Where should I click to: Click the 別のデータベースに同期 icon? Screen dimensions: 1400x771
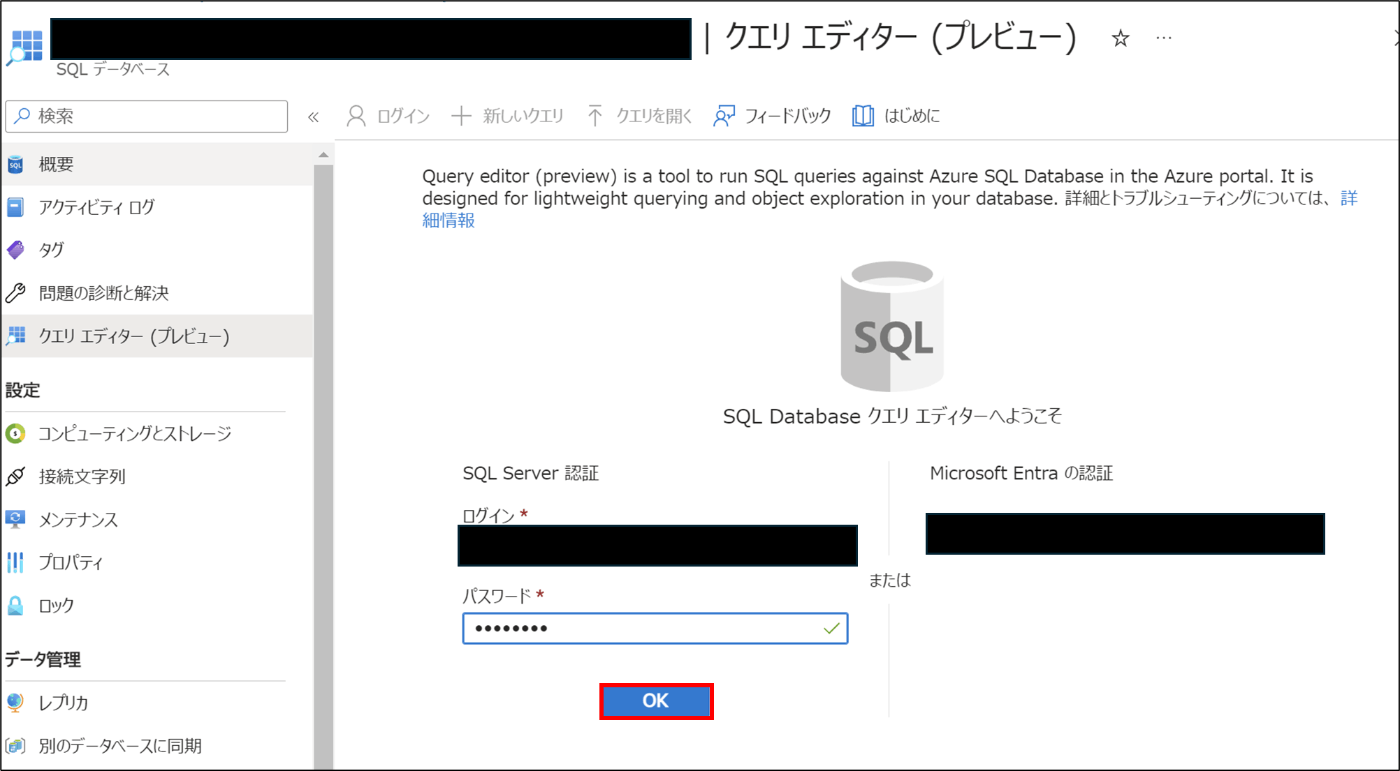15,746
